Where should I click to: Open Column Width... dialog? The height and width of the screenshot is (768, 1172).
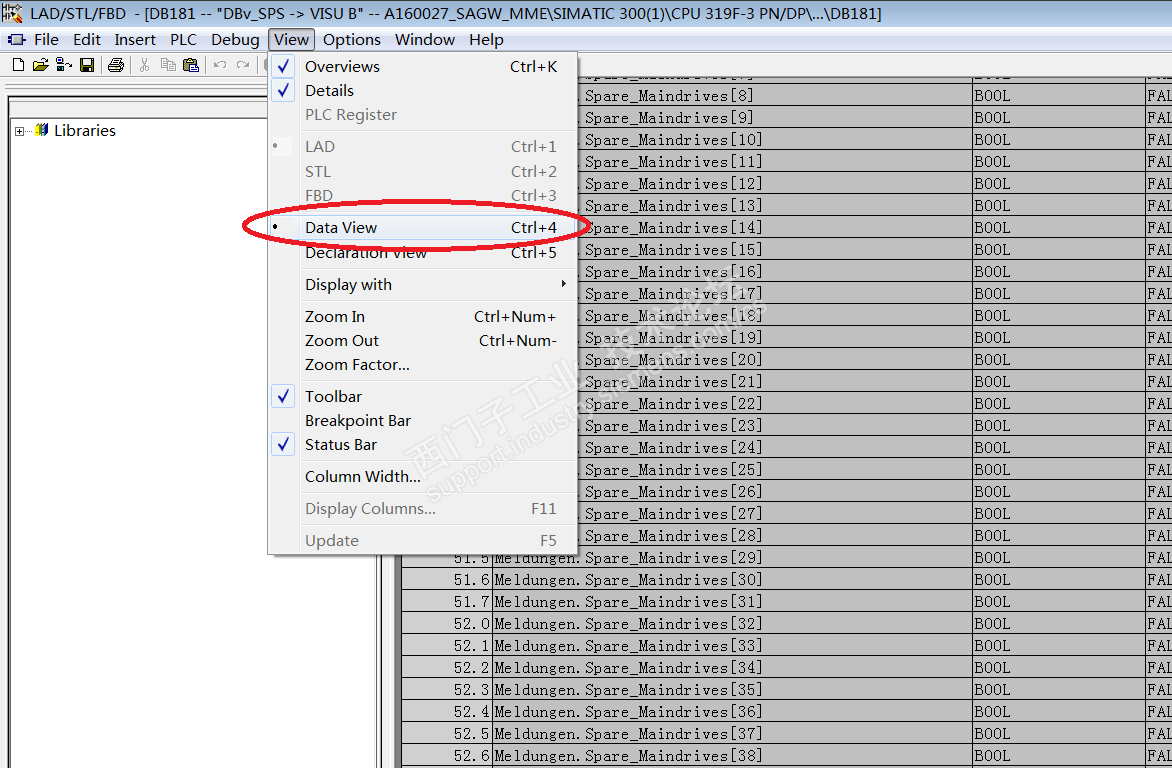[x=424, y=476]
